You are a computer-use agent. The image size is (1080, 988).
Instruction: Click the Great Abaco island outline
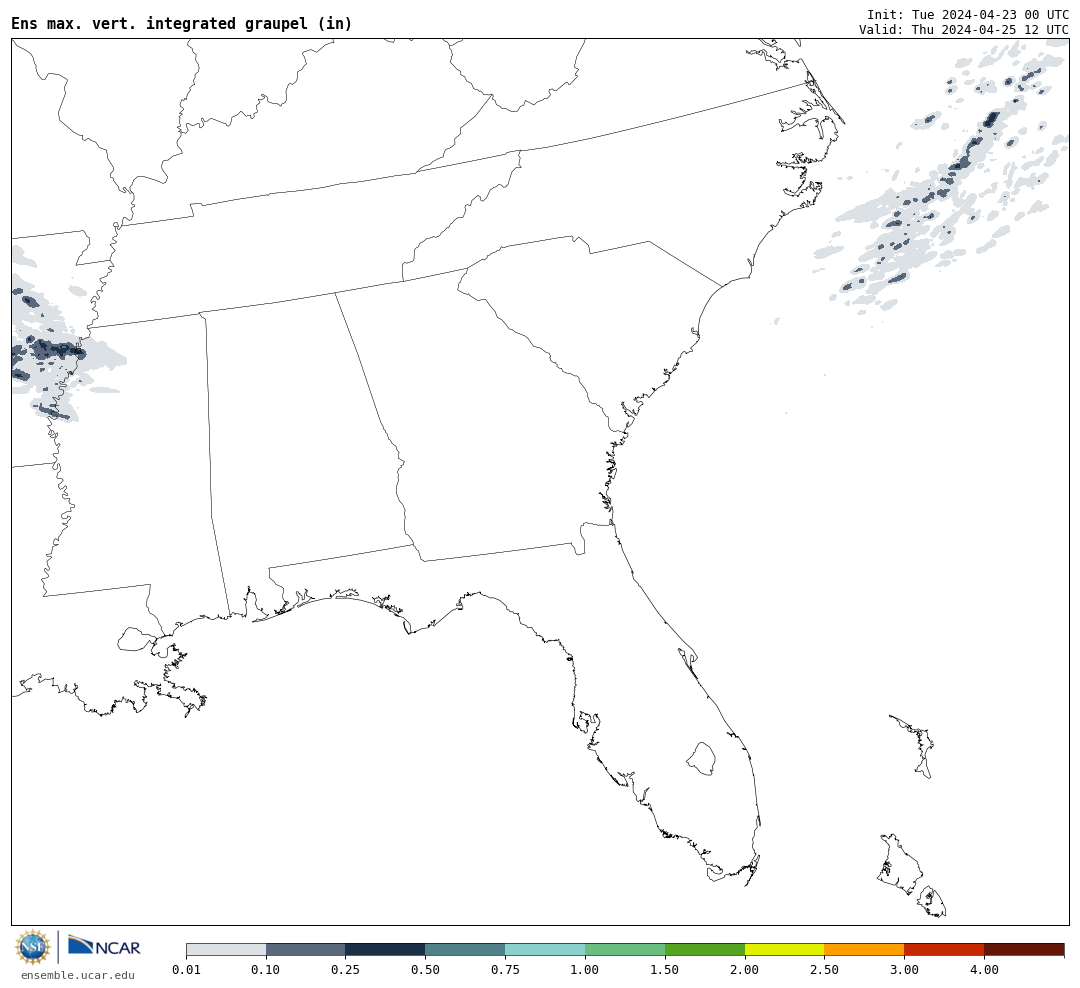point(913,747)
